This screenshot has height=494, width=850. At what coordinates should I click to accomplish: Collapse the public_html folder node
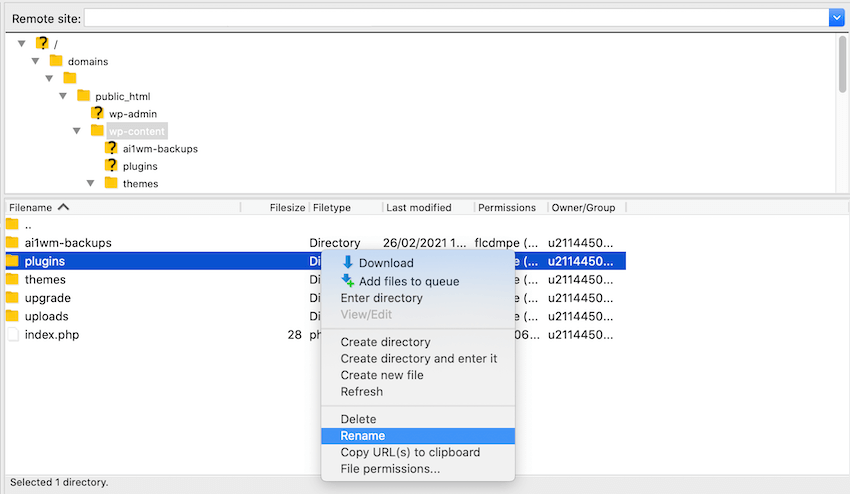point(63,96)
